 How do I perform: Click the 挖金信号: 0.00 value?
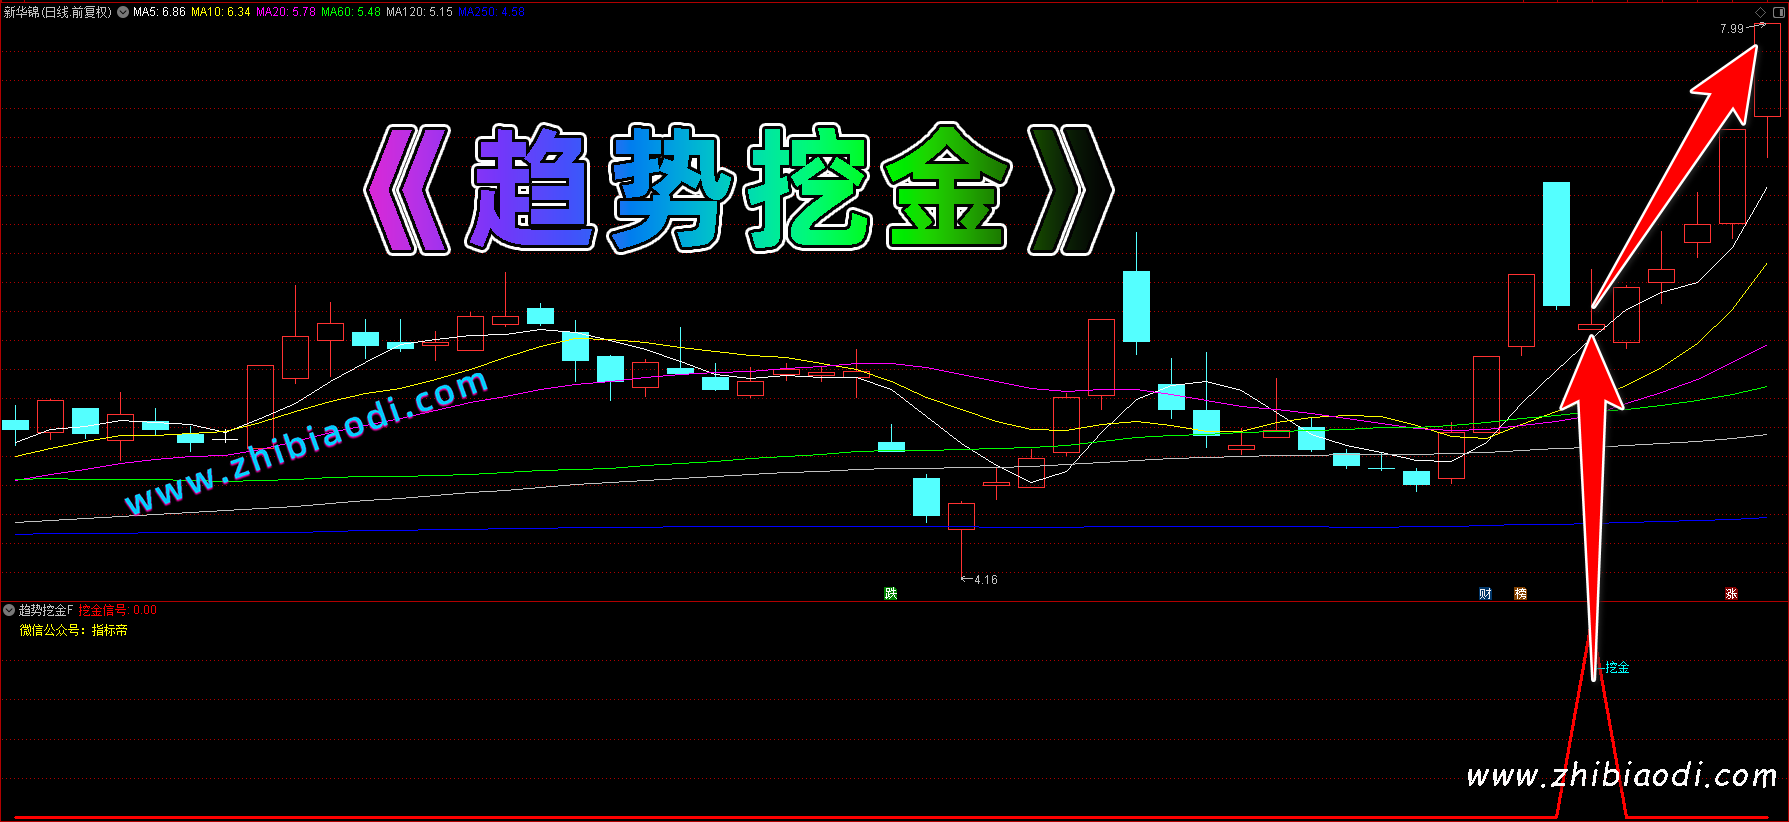pyautogui.click(x=118, y=609)
